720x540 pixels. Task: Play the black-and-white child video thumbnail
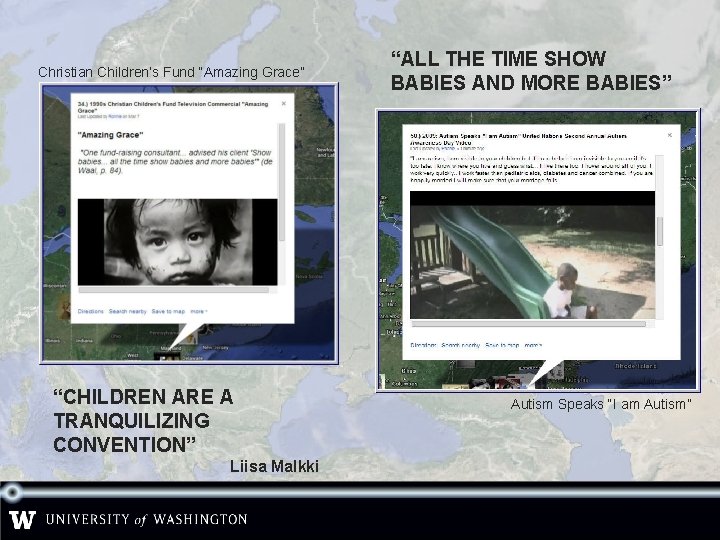point(178,242)
